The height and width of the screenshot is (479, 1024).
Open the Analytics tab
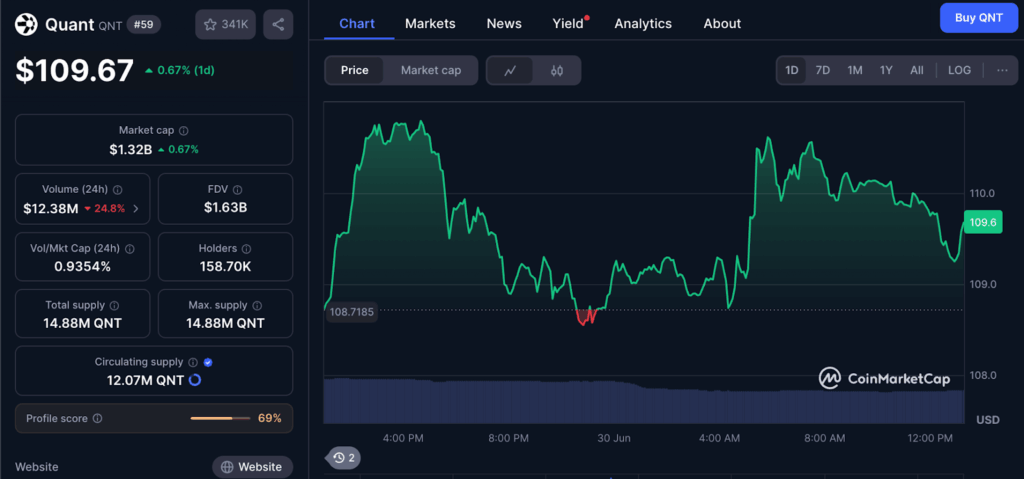click(643, 23)
